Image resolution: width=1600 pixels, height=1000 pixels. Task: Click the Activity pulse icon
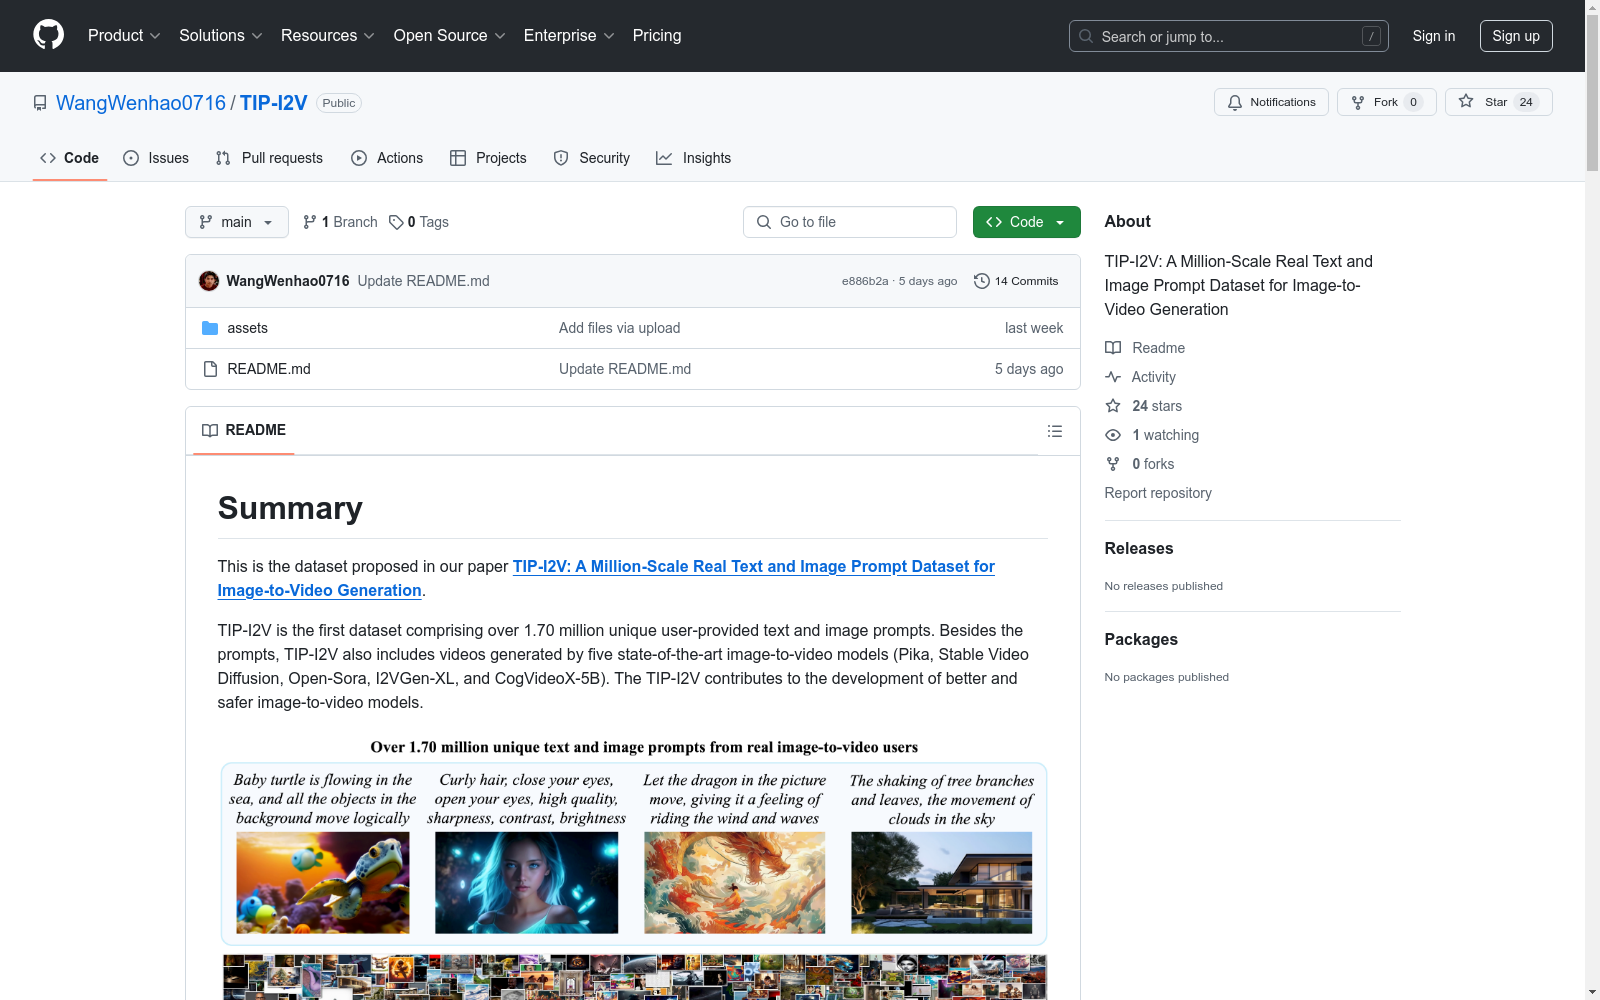(x=1113, y=377)
